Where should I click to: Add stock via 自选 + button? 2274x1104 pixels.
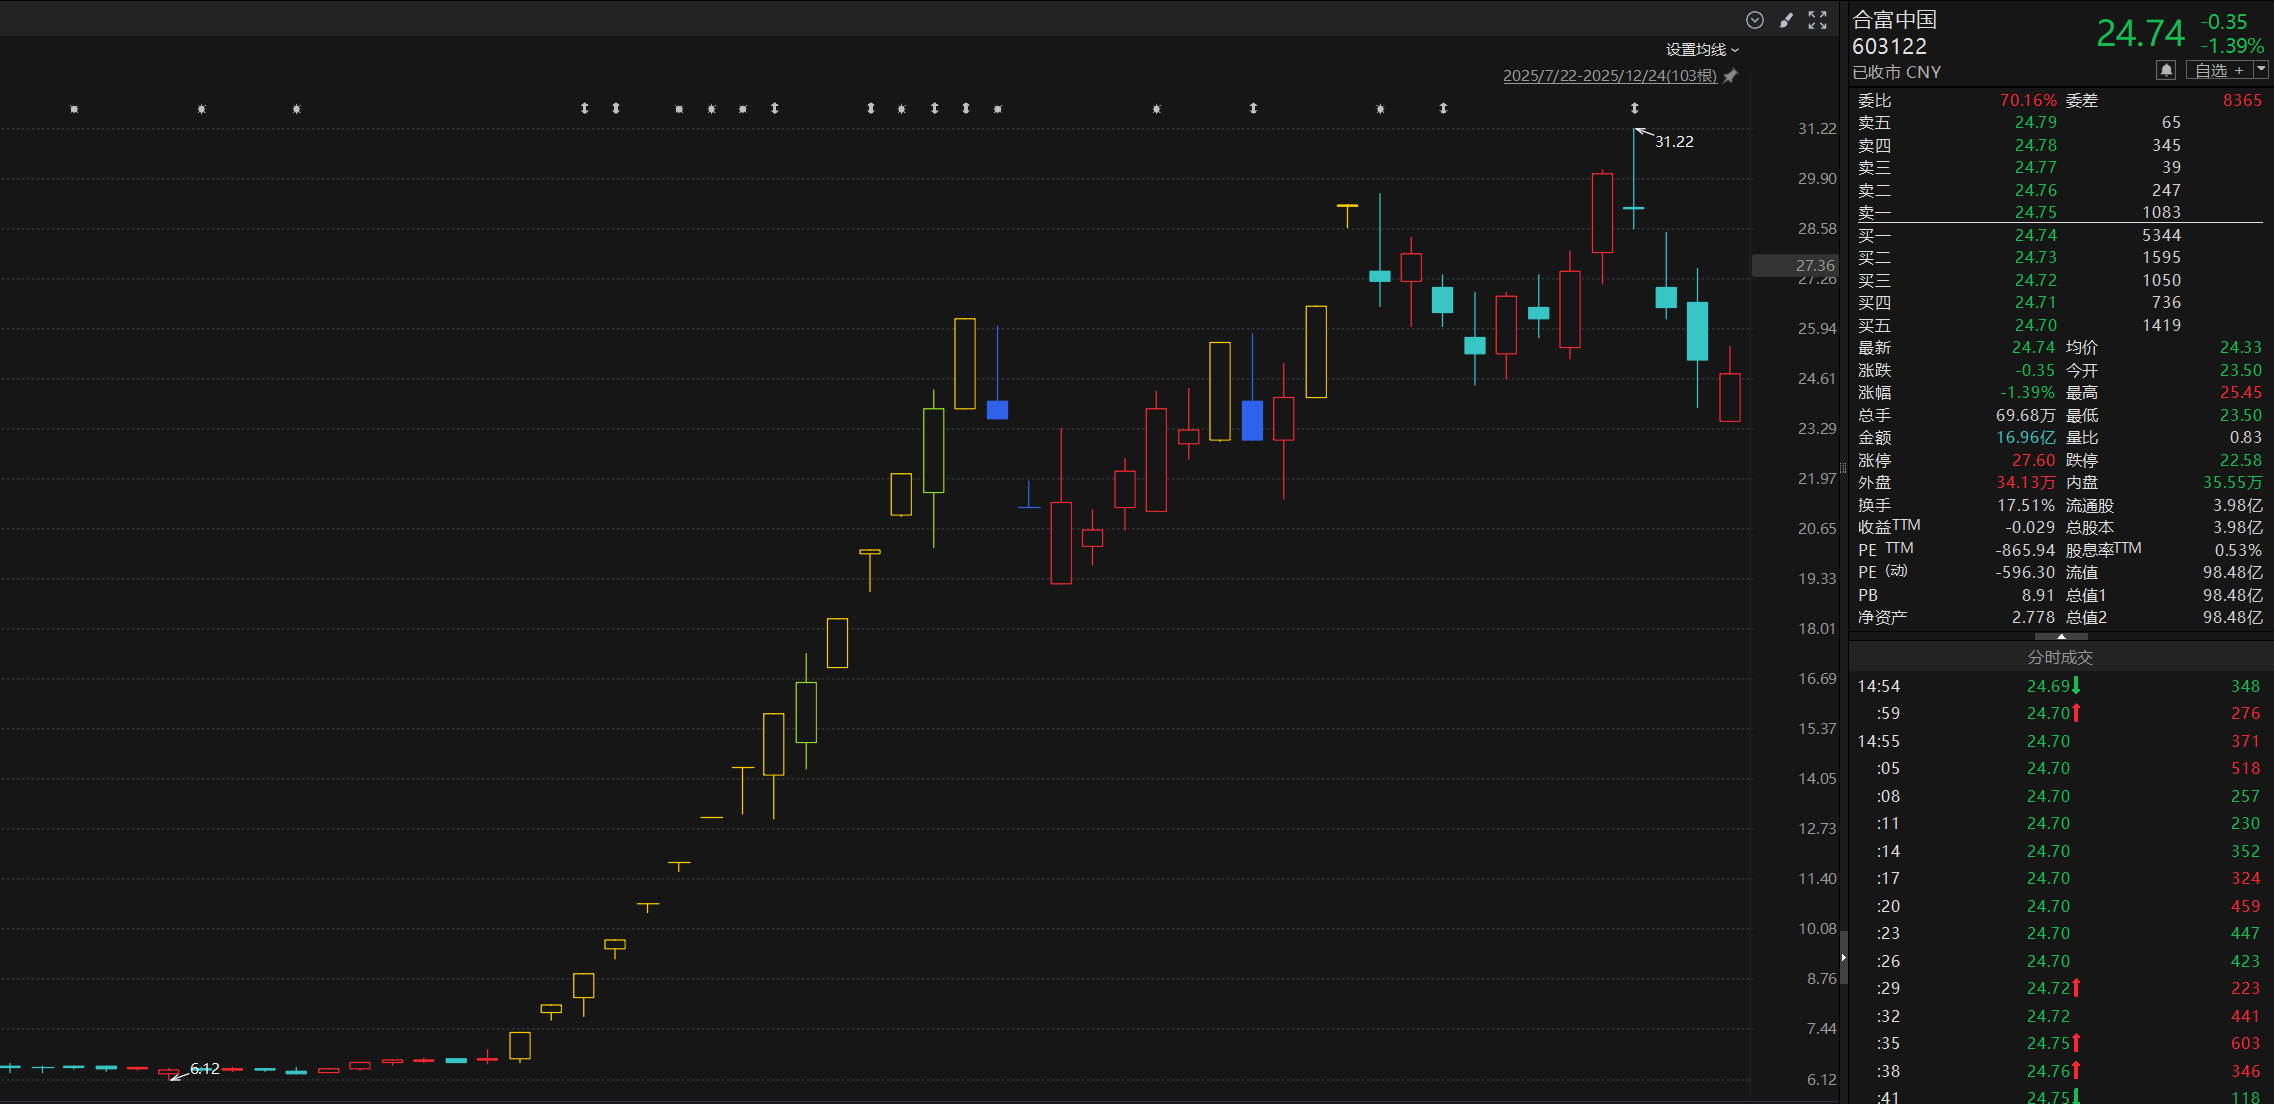(x=2219, y=70)
